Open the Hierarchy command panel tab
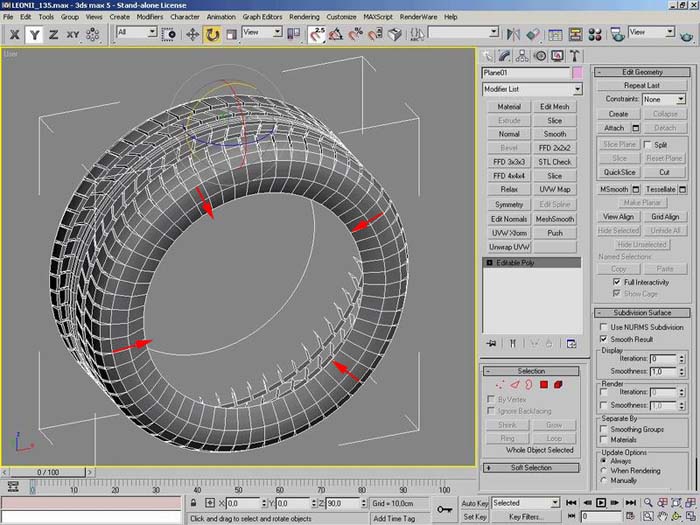The width and height of the screenshot is (700, 525). (x=523, y=56)
